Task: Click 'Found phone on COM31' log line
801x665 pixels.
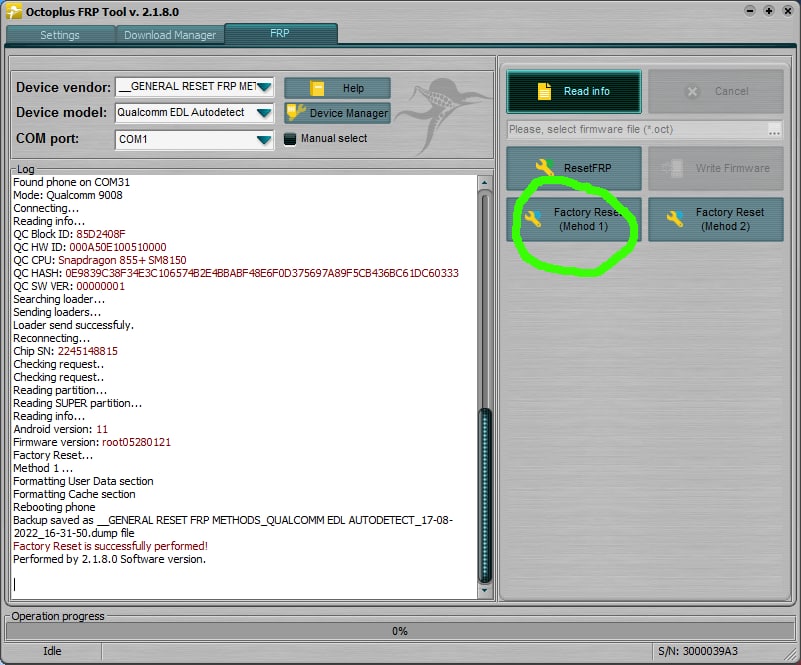Action: click(x=72, y=182)
